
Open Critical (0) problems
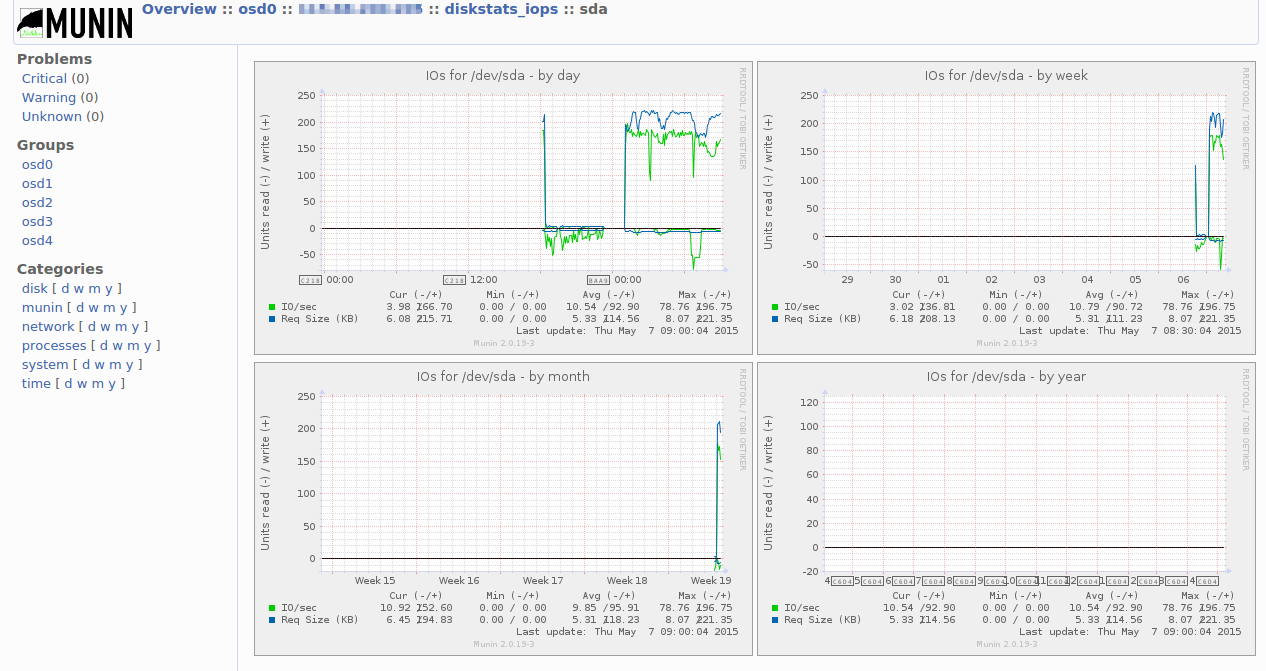[x=55, y=78]
